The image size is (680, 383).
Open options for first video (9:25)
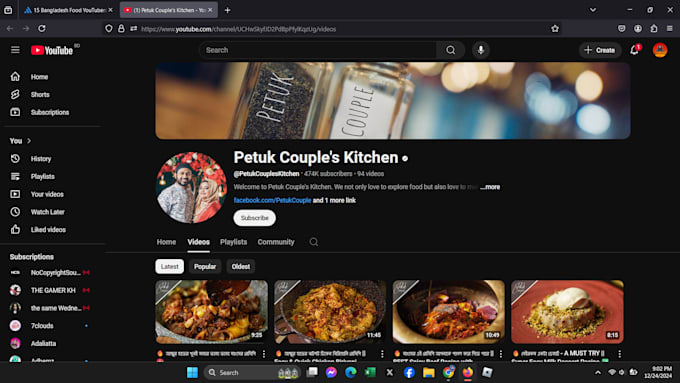264,354
